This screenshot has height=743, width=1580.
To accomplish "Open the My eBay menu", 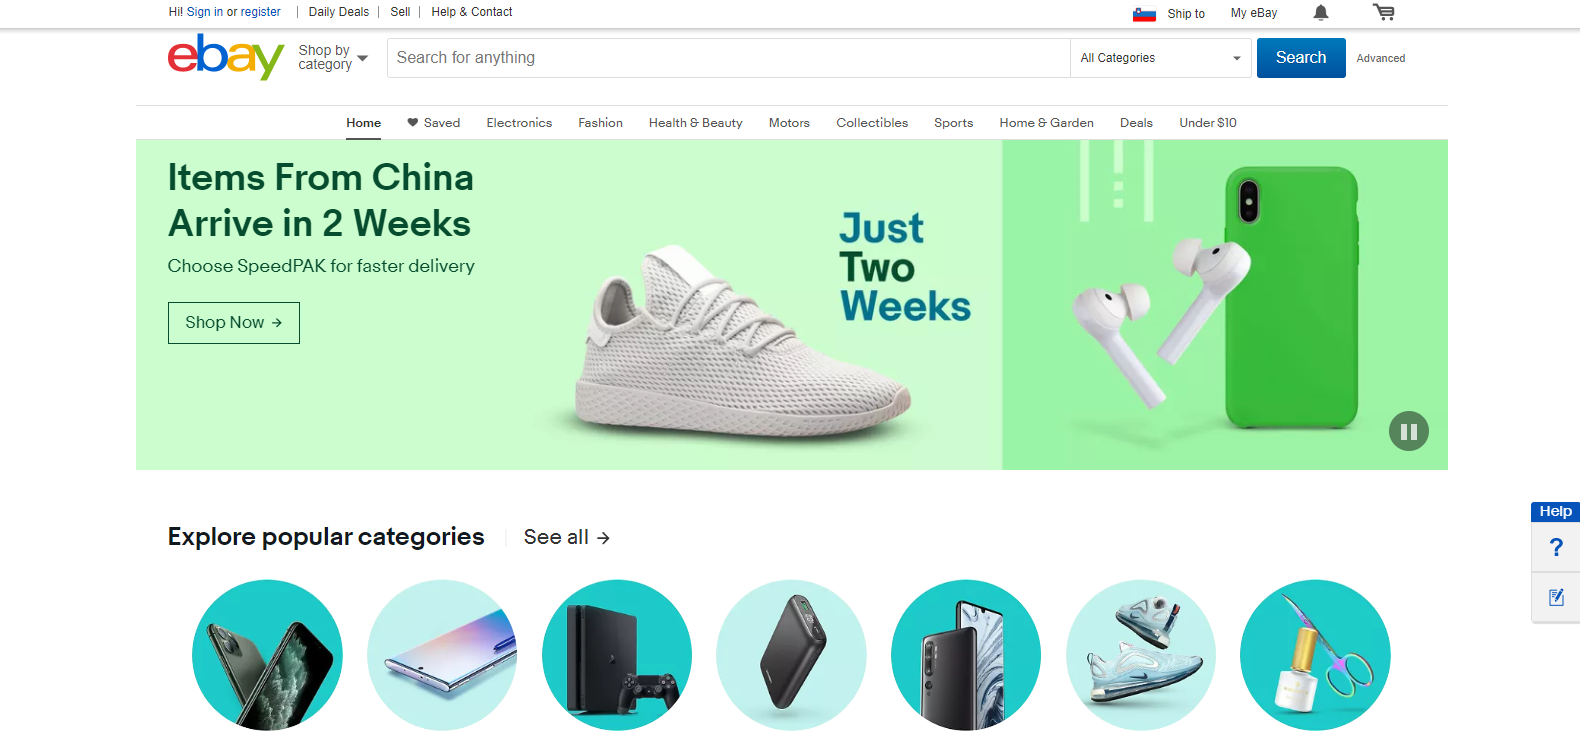I will click(x=1254, y=13).
